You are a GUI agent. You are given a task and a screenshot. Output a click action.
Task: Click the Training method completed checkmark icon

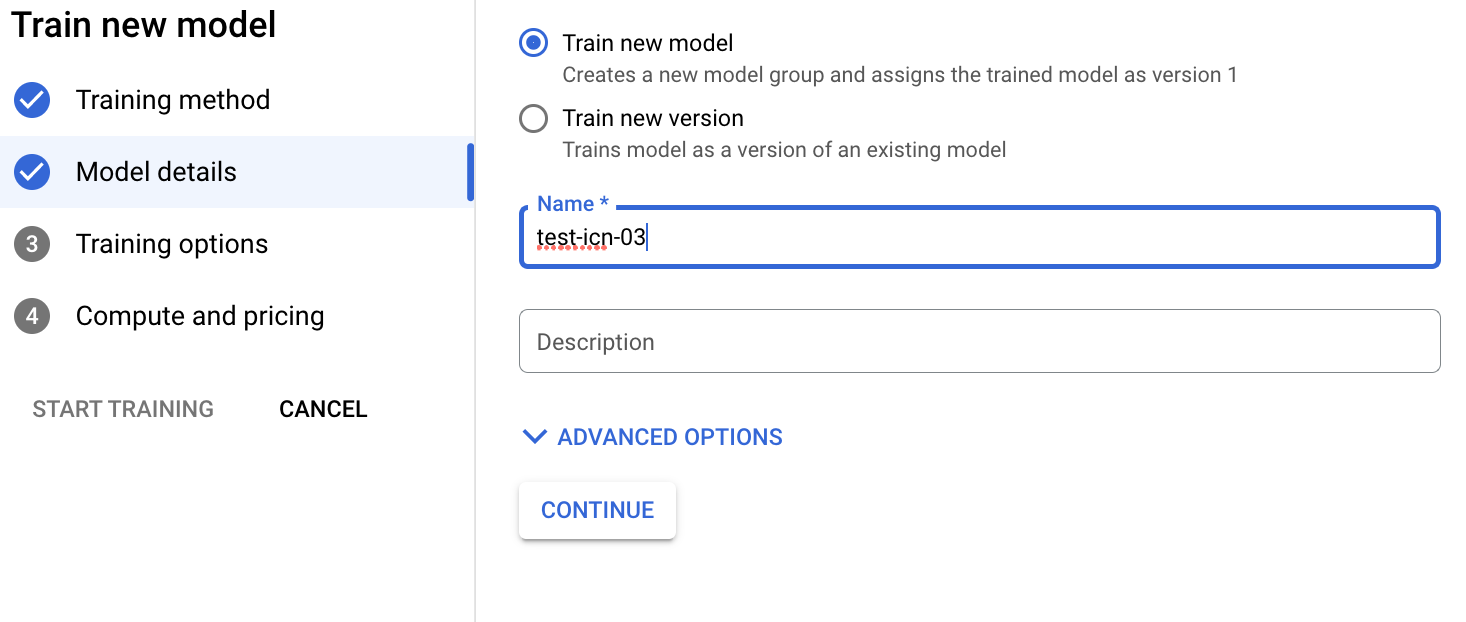point(31,99)
